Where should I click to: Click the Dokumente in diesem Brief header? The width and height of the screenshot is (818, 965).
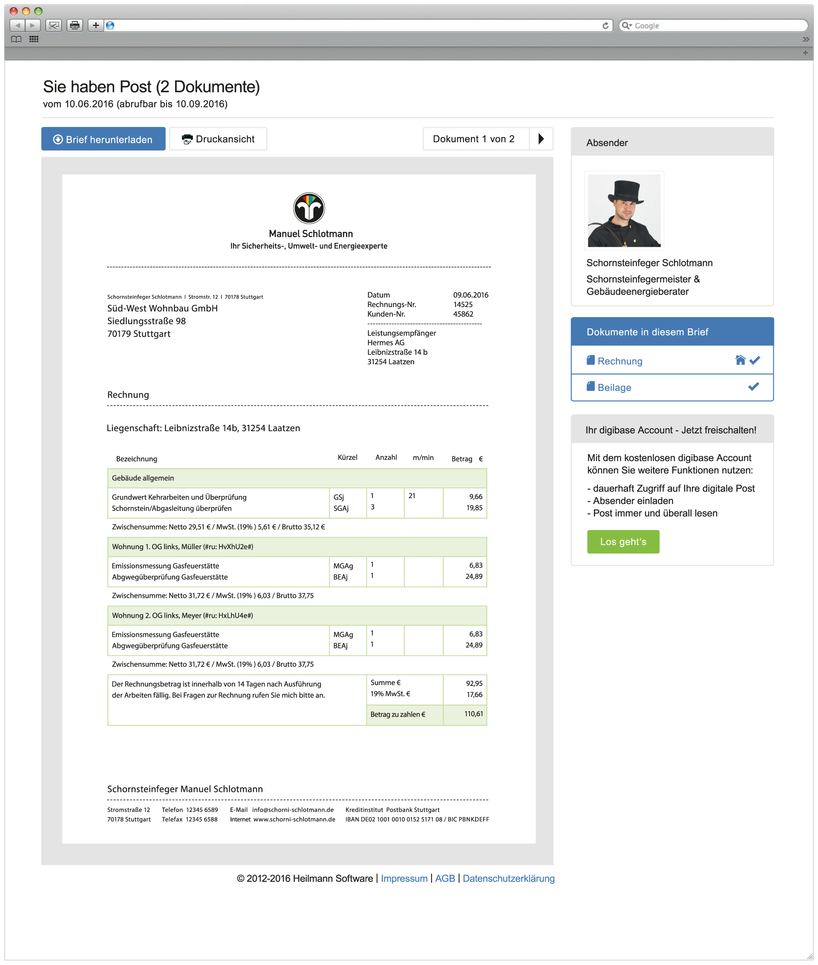tap(672, 332)
